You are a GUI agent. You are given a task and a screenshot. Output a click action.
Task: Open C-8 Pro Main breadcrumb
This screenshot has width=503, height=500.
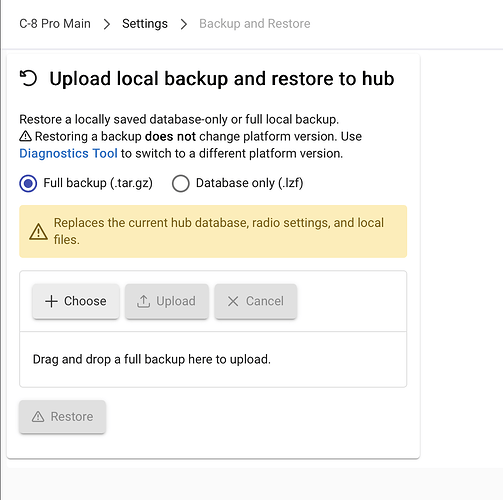click(55, 24)
